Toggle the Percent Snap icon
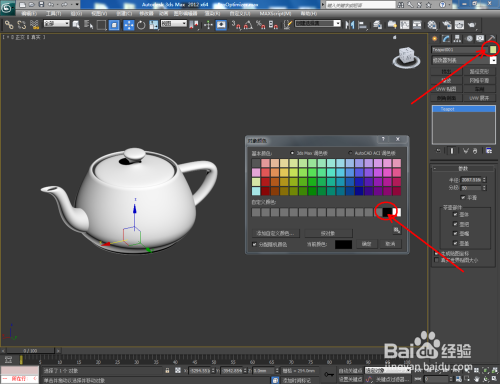 261,25
